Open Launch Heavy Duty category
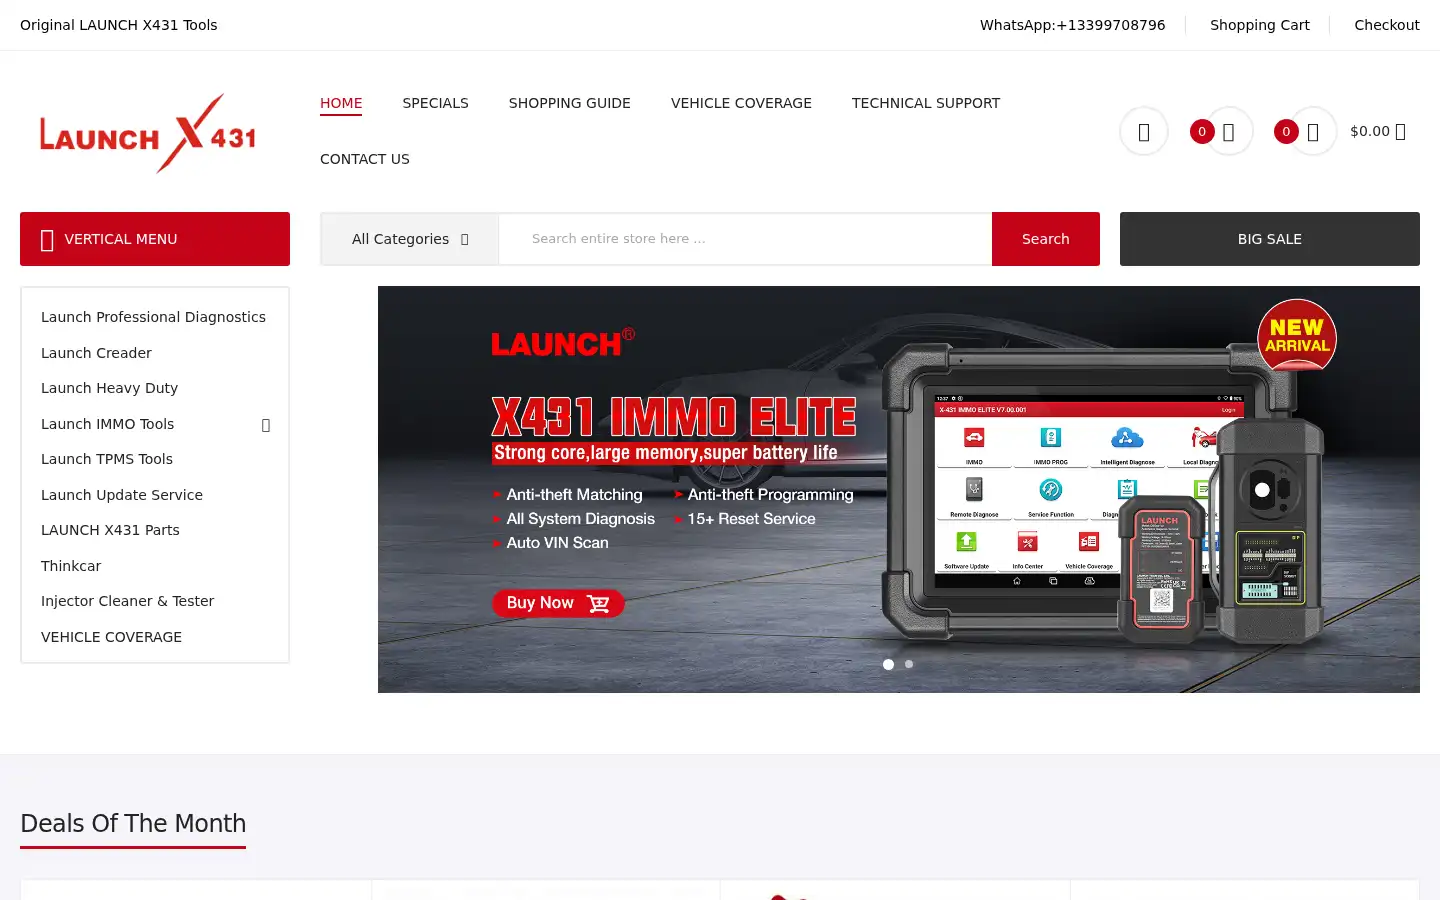This screenshot has width=1440, height=900. point(109,388)
